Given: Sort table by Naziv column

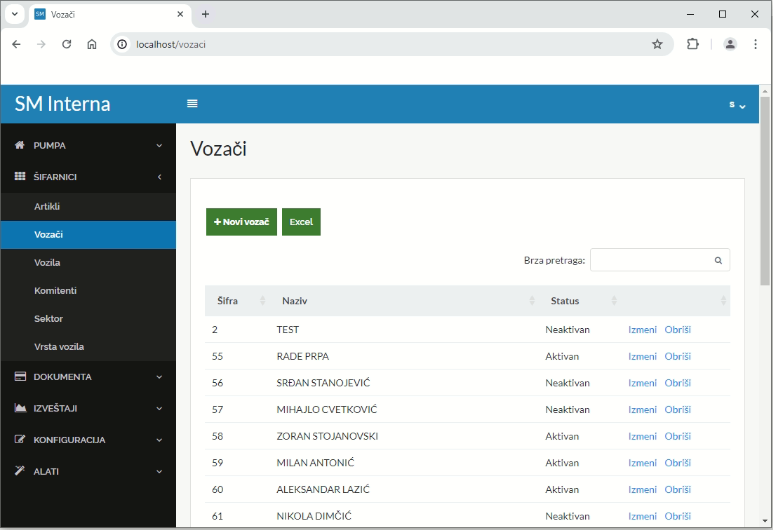Looking at the screenshot, I should coord(407,301).
